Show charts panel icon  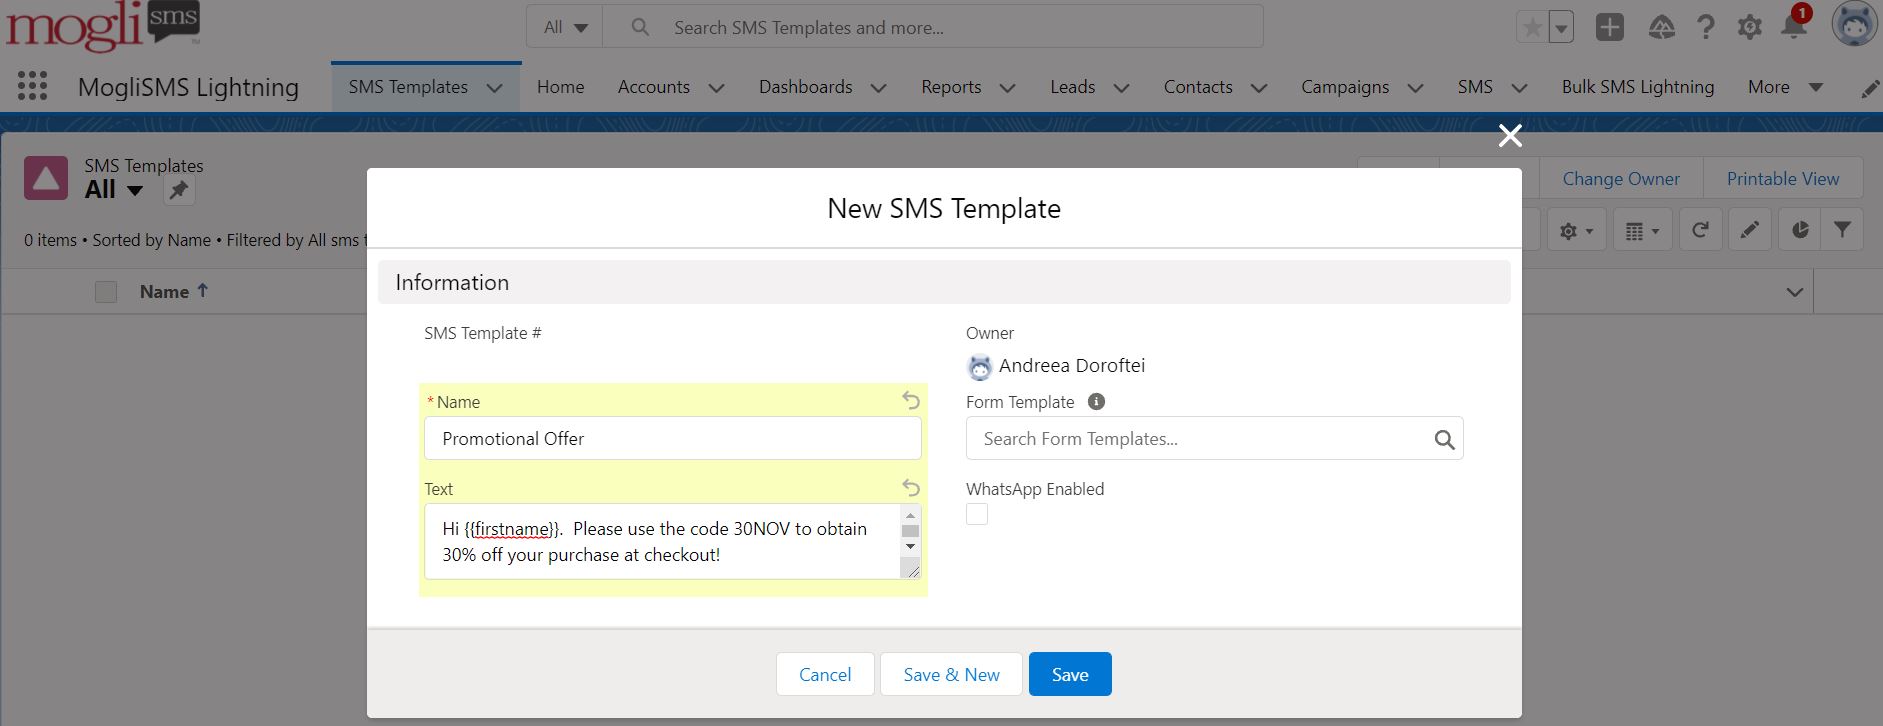1800,231
